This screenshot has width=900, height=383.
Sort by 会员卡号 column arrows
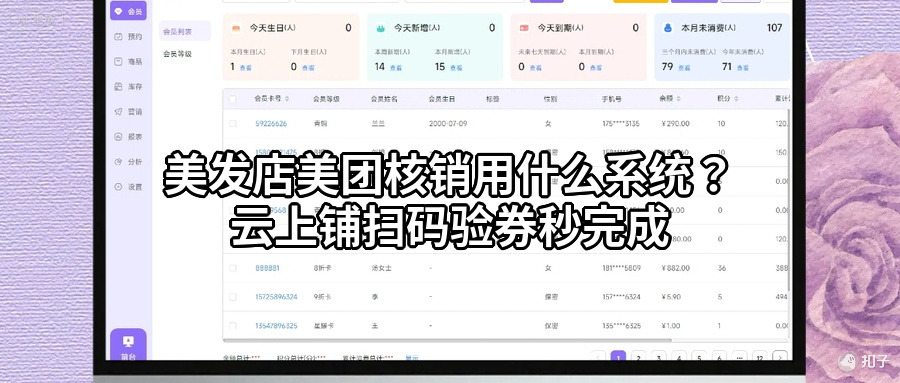[287, 99]
